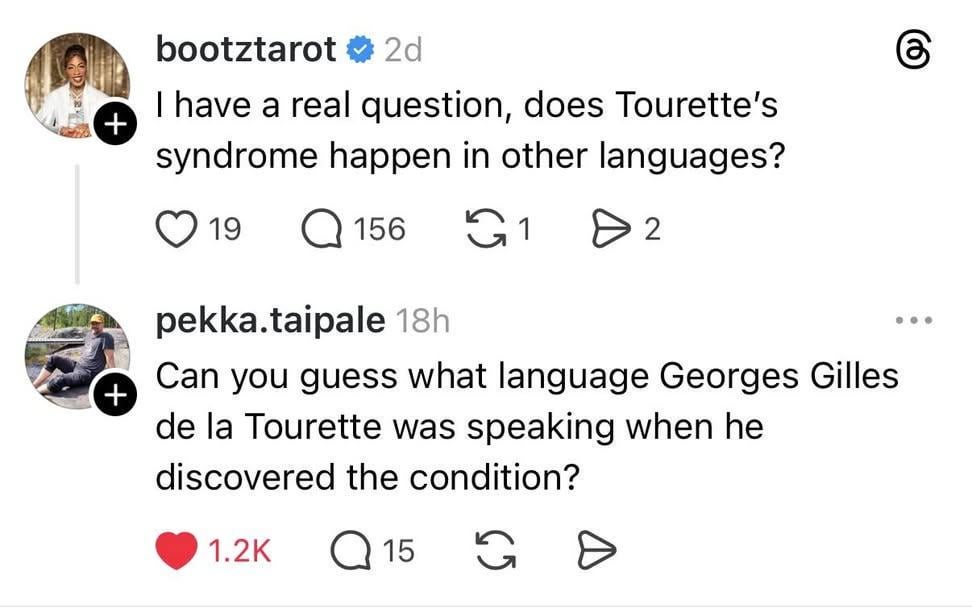Like the bootztarot post with heart icon
Viewport: 972px width, 613px height.
click(x=178, y=230)
